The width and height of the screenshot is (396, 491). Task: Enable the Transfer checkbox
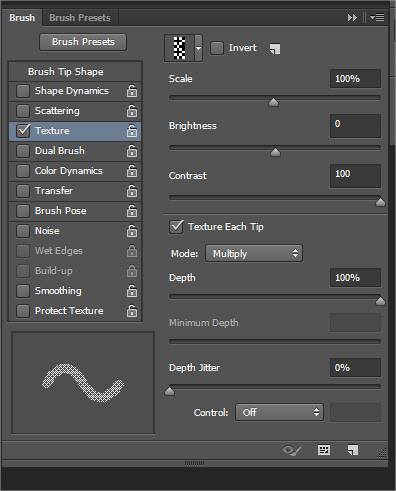(23, 191)
